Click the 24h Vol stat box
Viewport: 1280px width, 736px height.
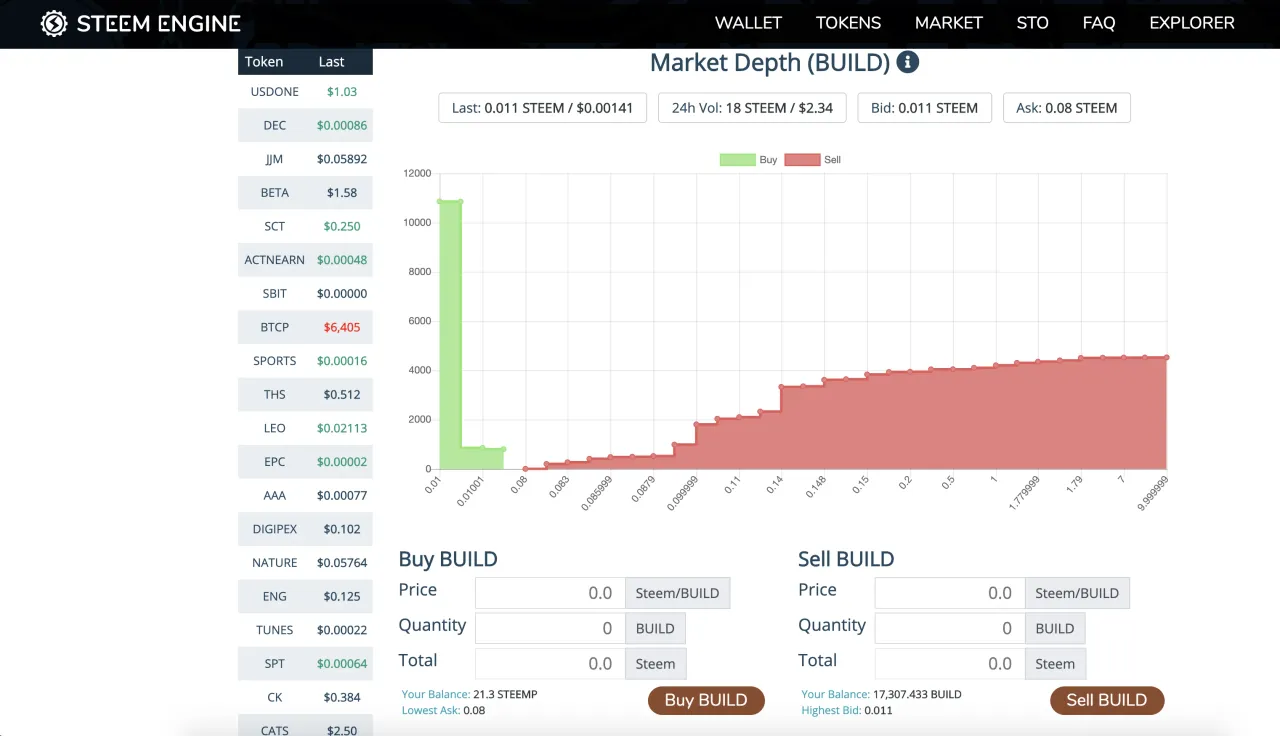tap(752, 108)
